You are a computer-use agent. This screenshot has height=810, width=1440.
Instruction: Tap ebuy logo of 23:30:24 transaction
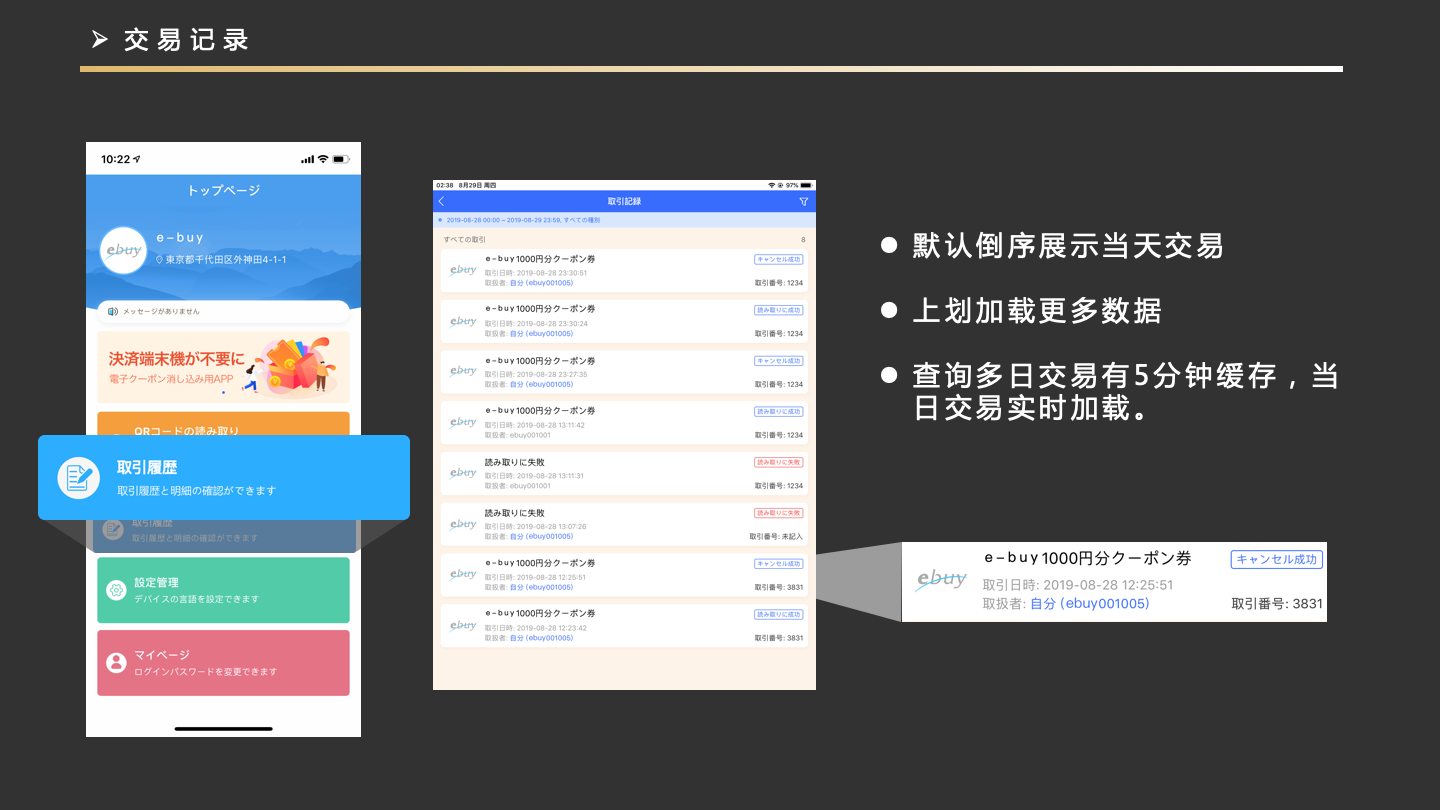tap(463, 321)
